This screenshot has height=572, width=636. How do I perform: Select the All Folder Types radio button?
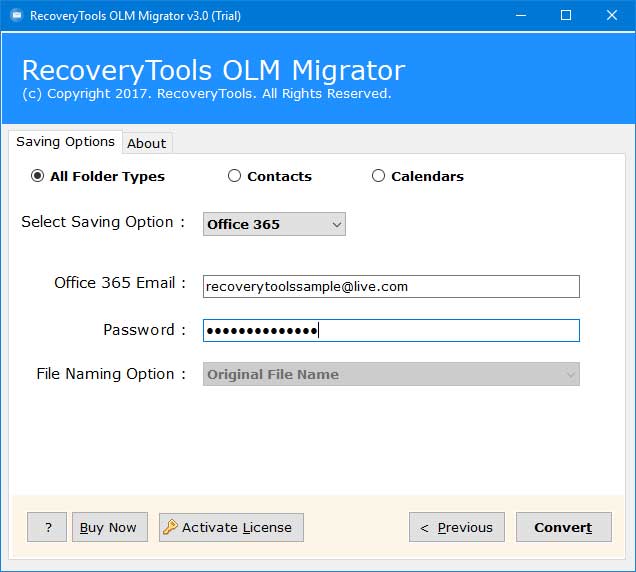[37, 176]
